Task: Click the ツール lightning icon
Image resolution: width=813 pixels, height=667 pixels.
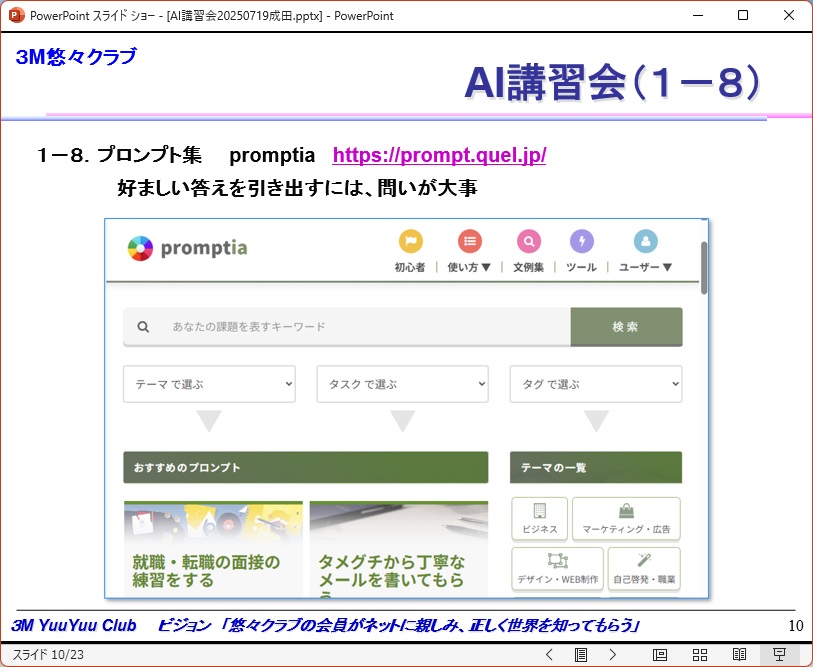Action: [581, 241]
